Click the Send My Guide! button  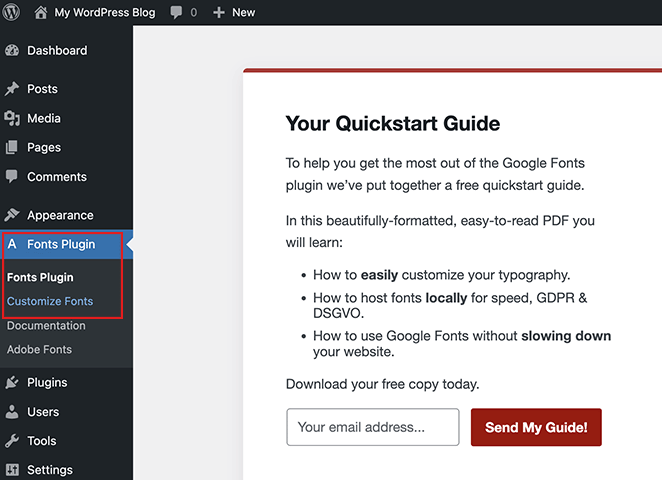tap(536, 427)
